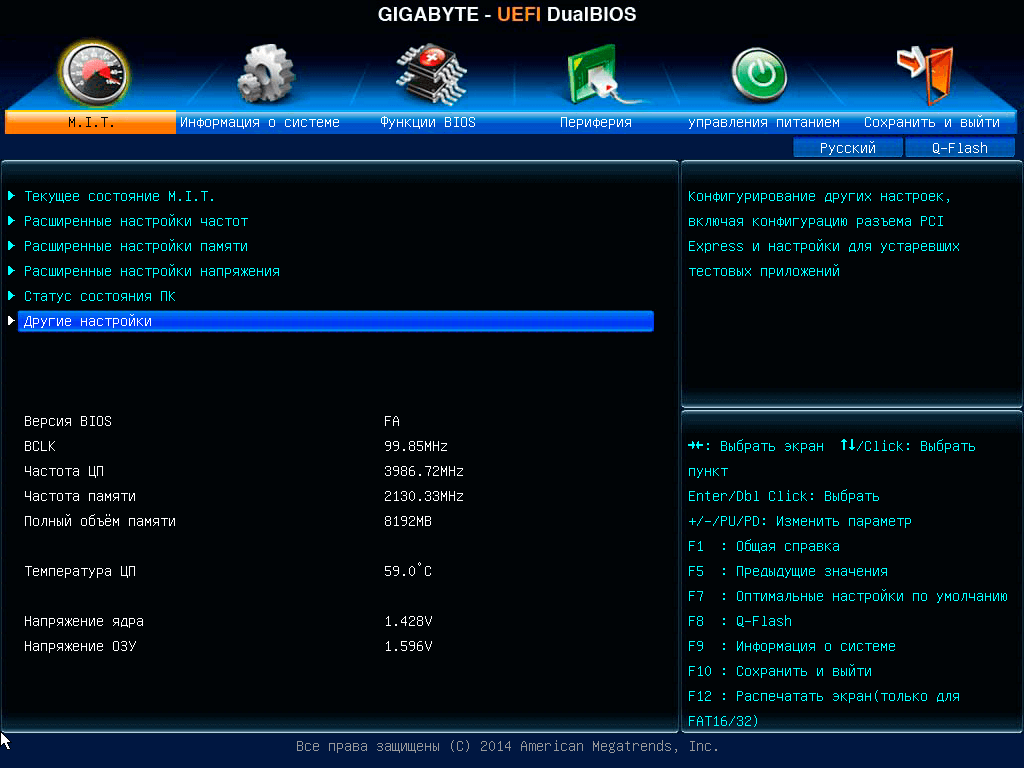Click the green power button icon

click(x=759, y=75)
